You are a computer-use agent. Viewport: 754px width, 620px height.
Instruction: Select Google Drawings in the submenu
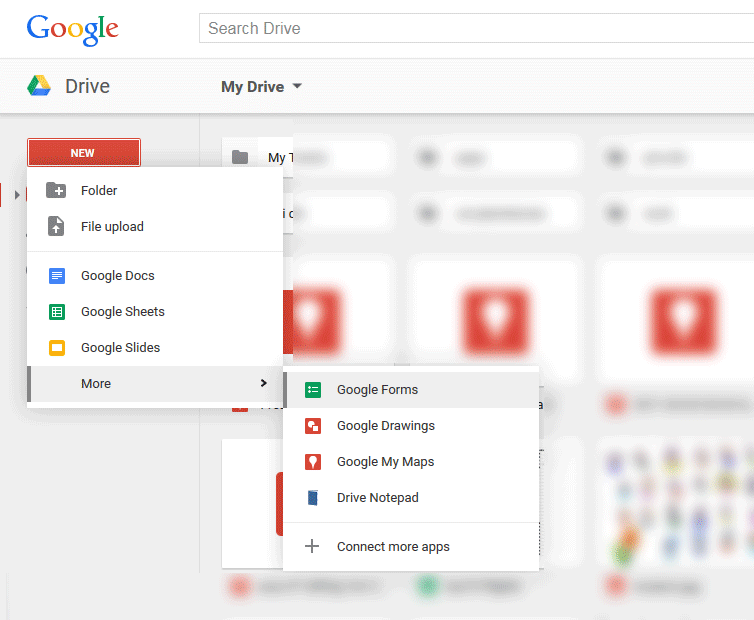tap(411, 426)
